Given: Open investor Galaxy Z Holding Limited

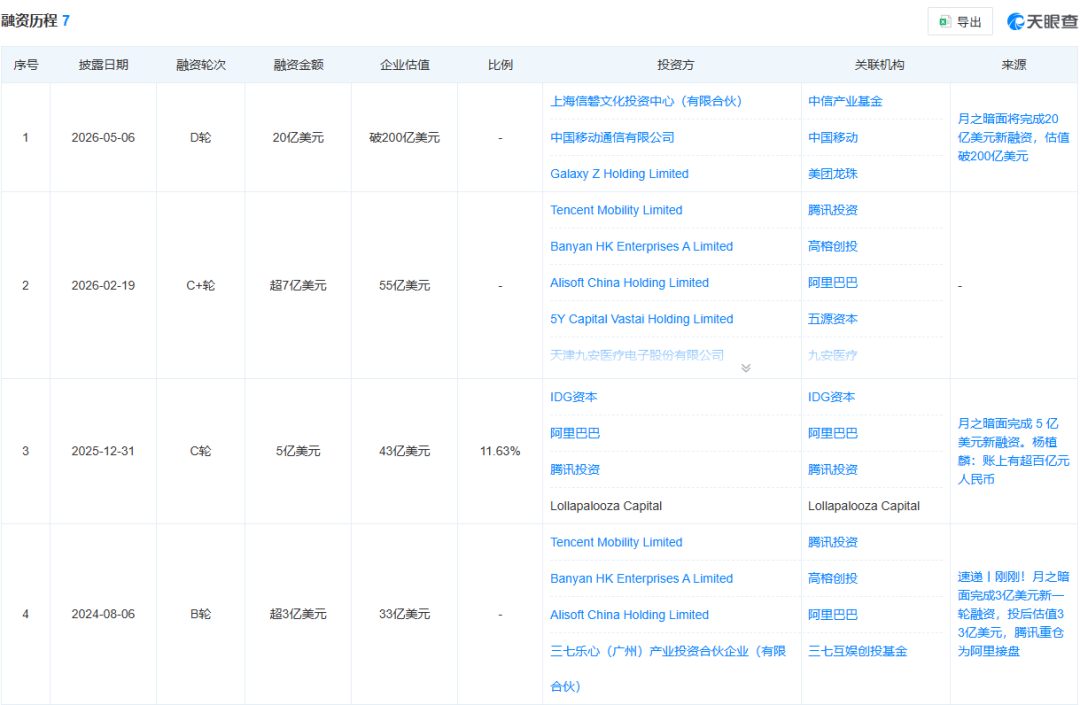Looking at the screenshot, I should click(x=619, y=174).
